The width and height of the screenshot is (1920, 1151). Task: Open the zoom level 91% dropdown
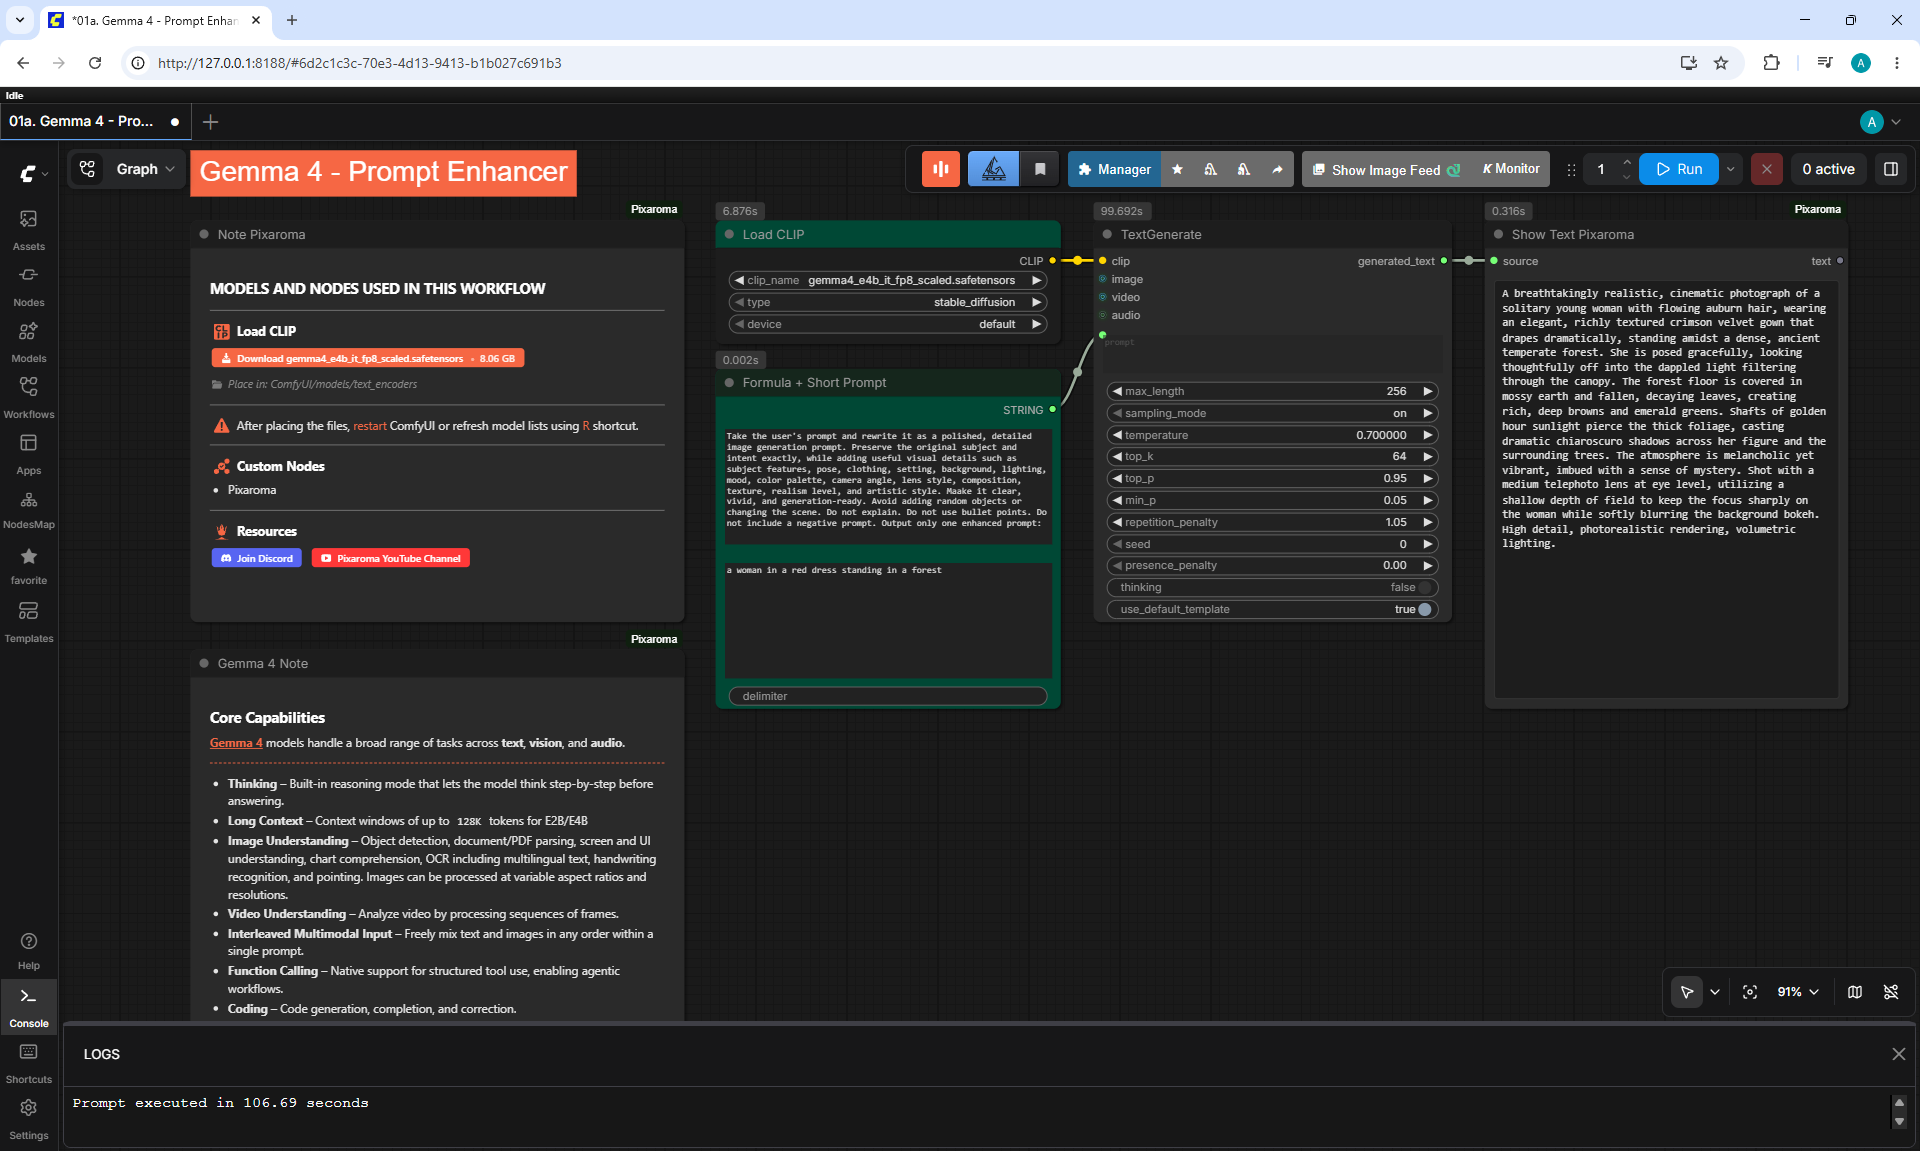pos(1798,992)
